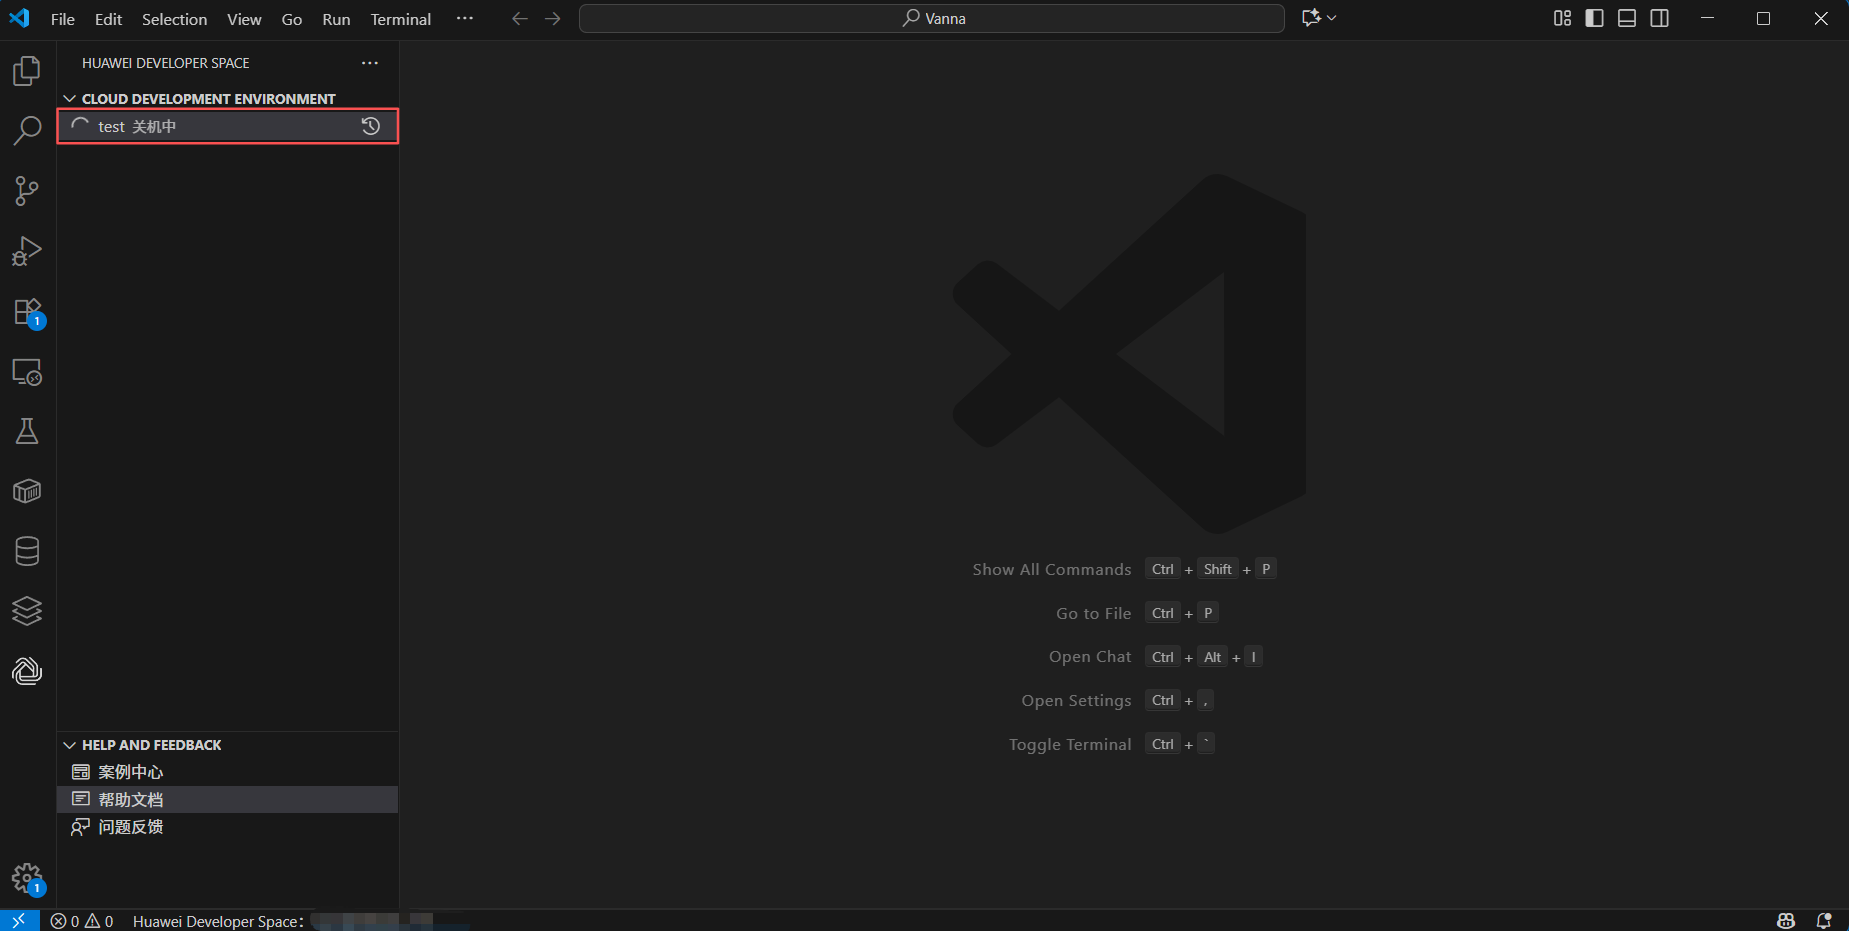This screenshot has width=1849, height=931.
Task: Collapse the Cloud Development Environment section
Action: tap(70, 99)
